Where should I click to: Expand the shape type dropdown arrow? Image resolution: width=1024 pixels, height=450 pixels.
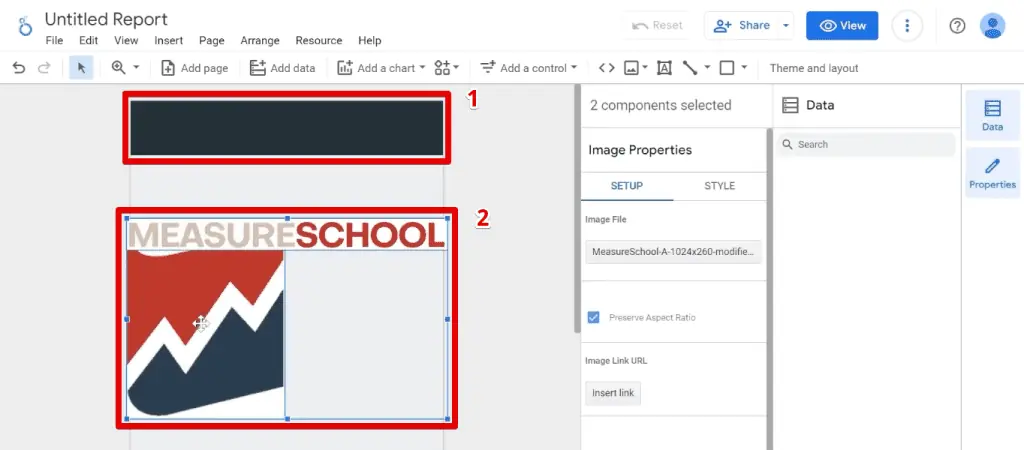tap(744, 68)
